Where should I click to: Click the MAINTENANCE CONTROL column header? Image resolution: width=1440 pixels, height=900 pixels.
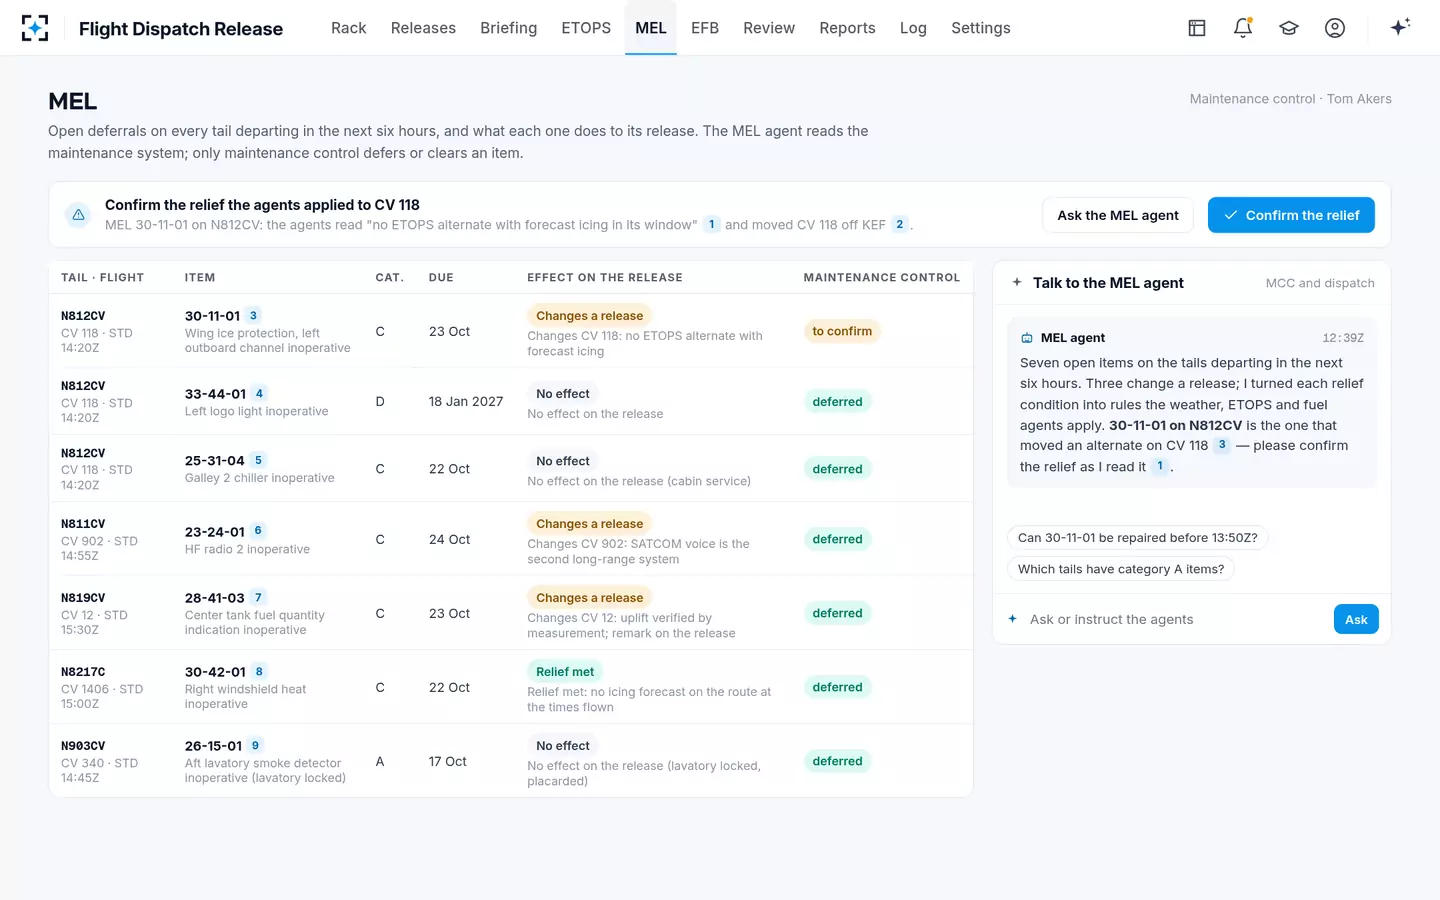tap(882, 278)
